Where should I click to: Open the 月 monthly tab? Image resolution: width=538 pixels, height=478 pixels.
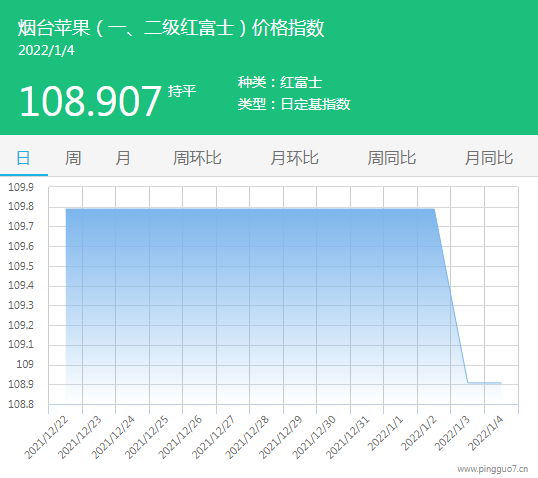point(122,158)
